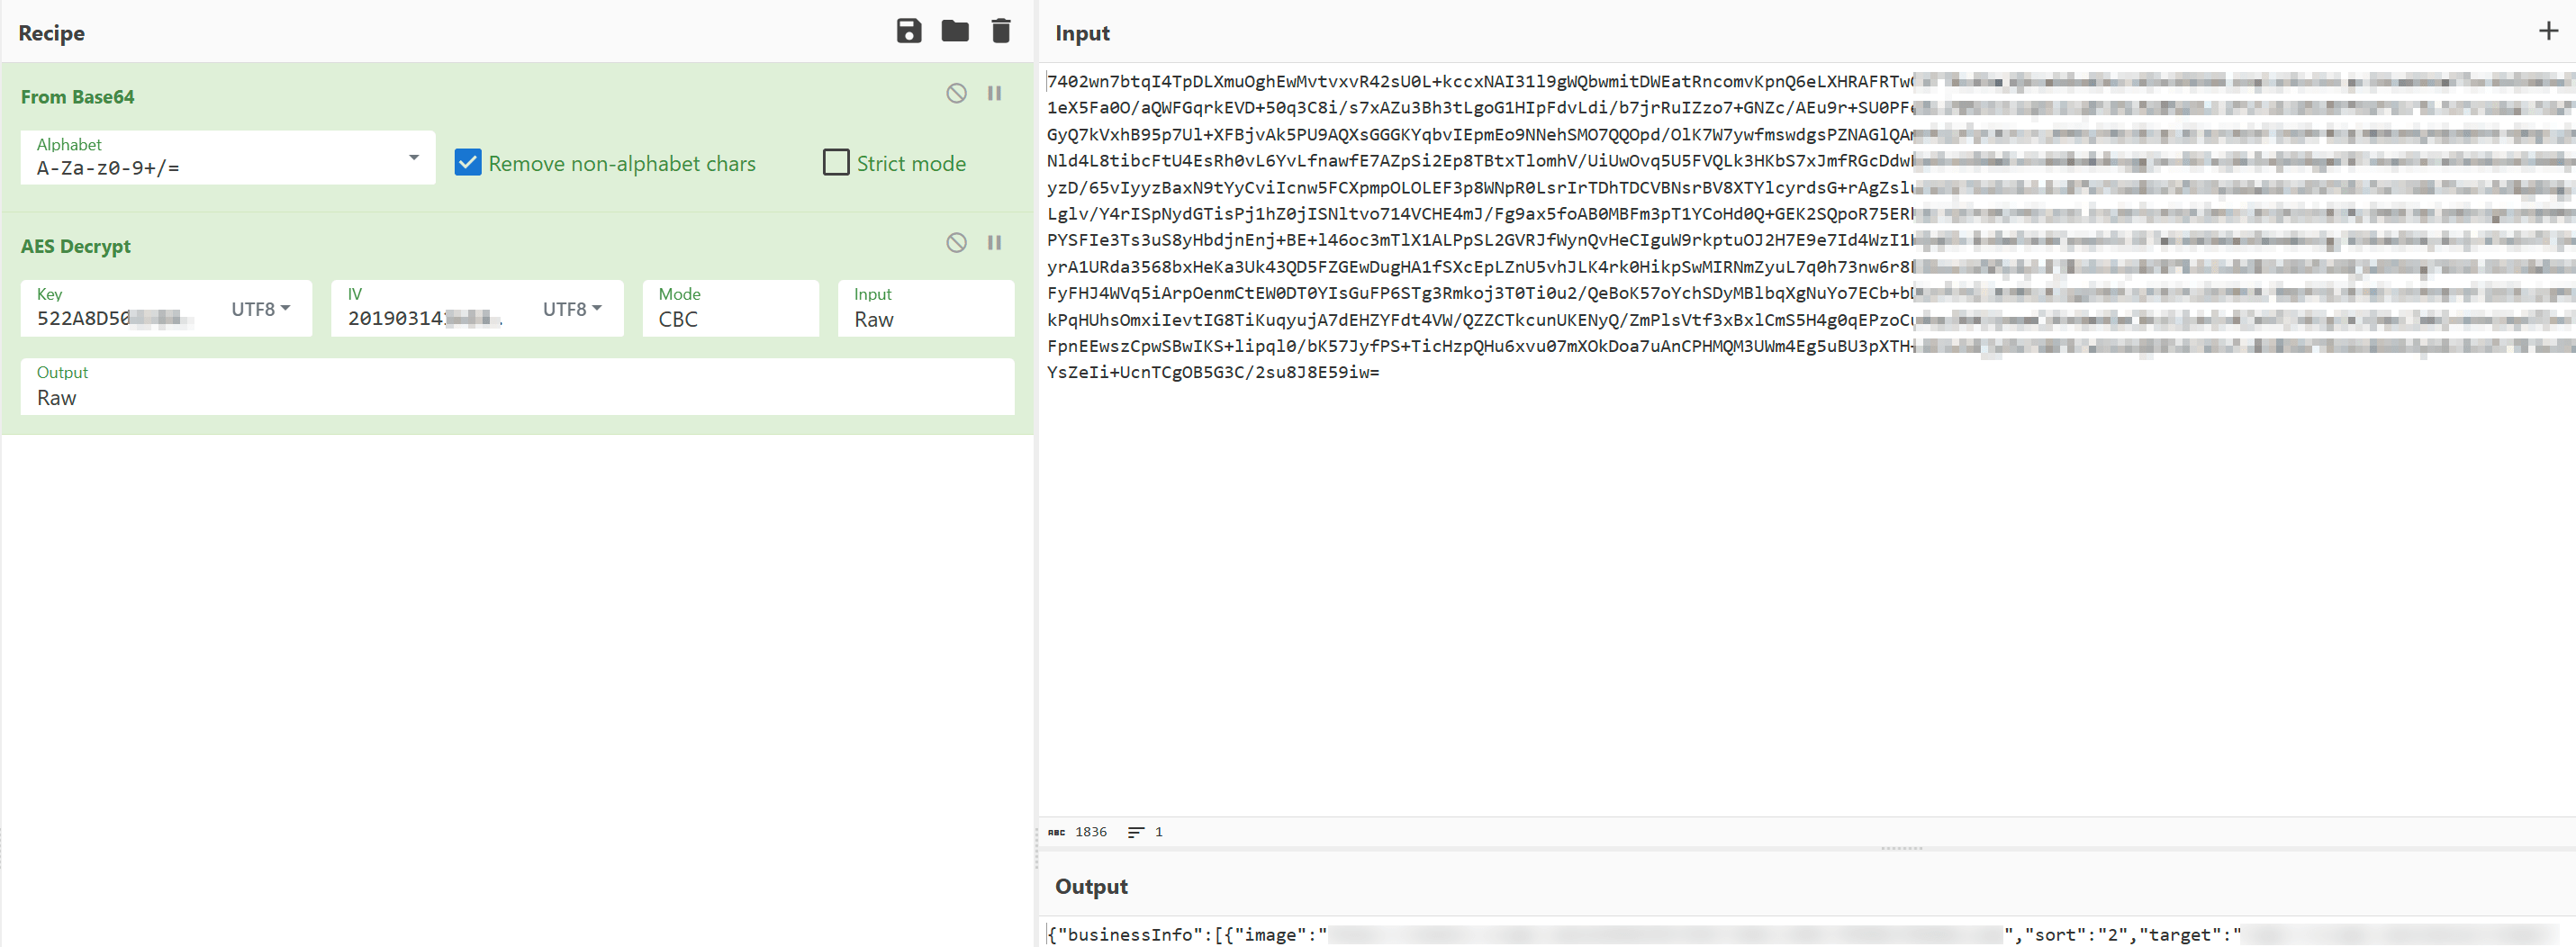Disable the AES Decrypt operation
Screen dimensions: 2576x947
click(956, 242)
